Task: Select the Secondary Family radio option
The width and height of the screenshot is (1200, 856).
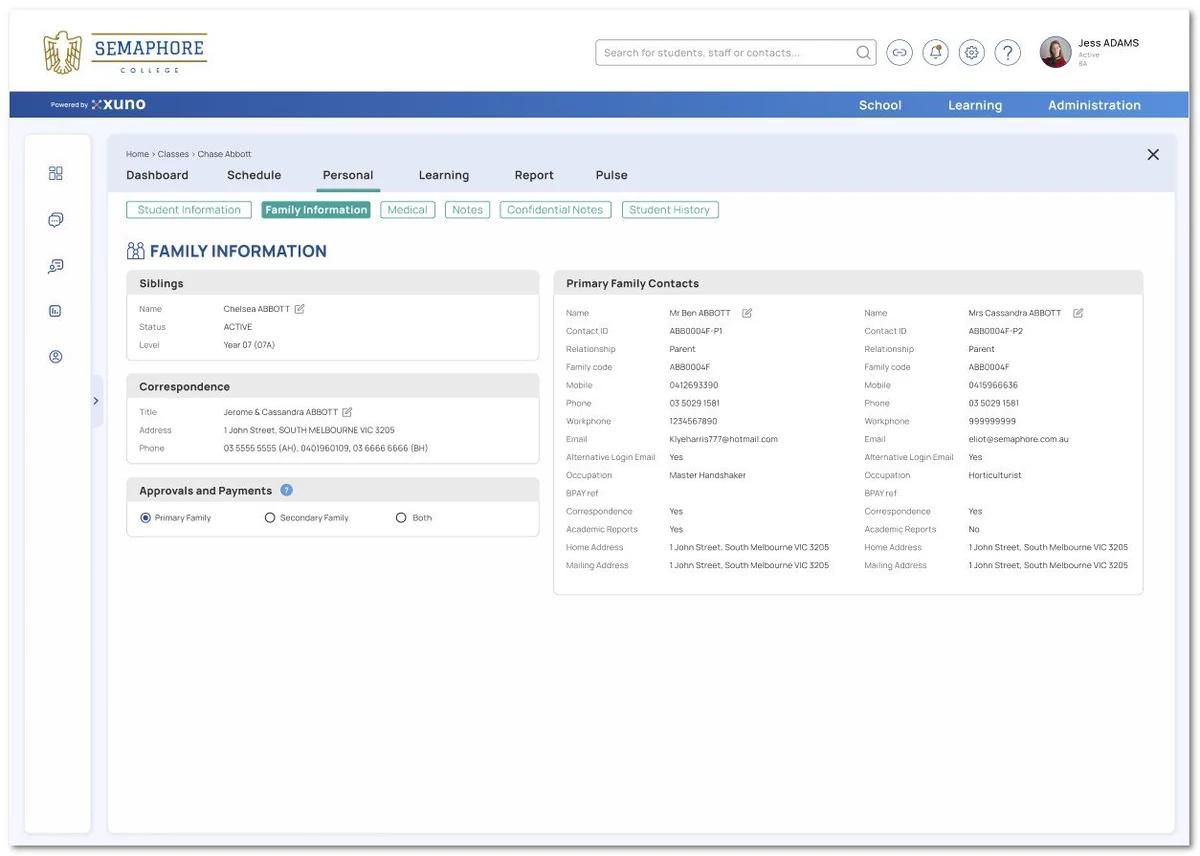Action: coord(270,518)
